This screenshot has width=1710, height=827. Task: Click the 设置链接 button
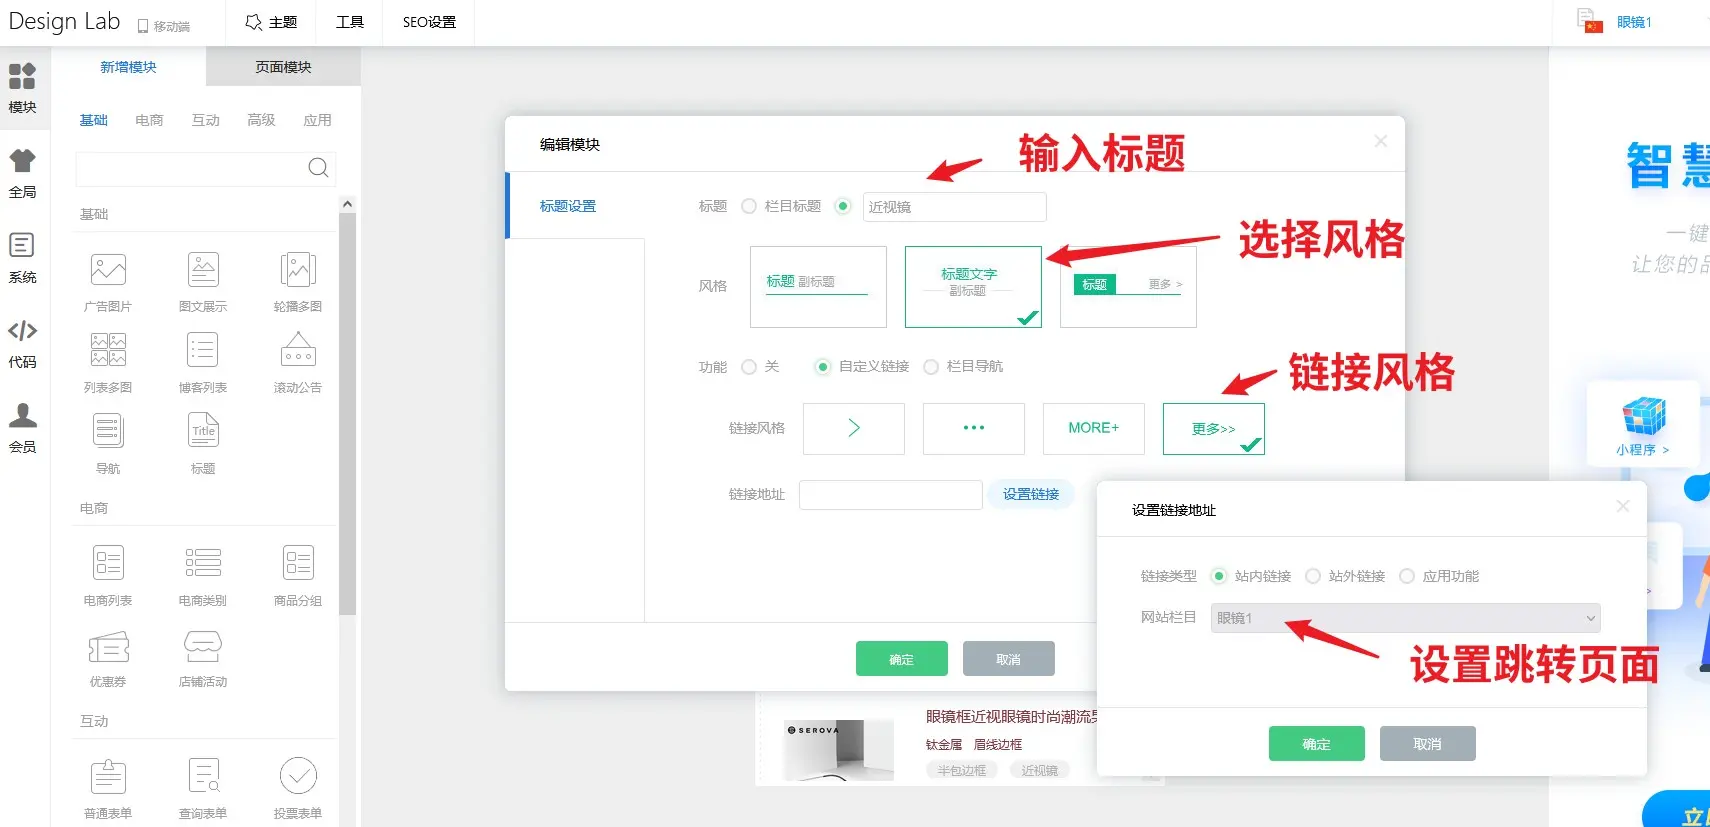pos(1031,494)
